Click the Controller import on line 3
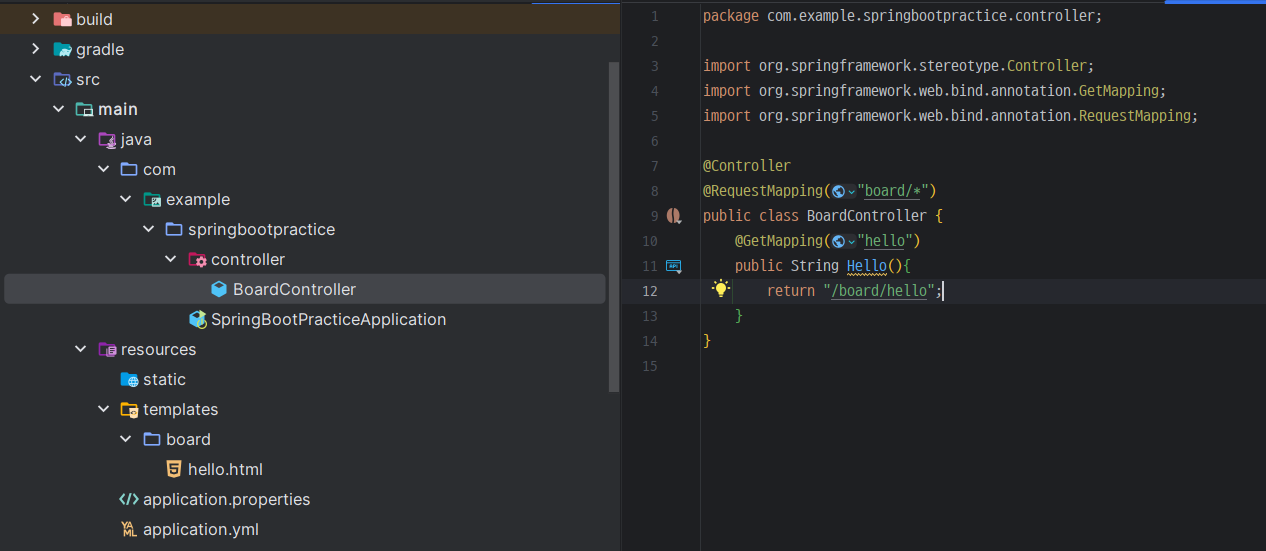The image size is (1266, 551). [1046, 66]
